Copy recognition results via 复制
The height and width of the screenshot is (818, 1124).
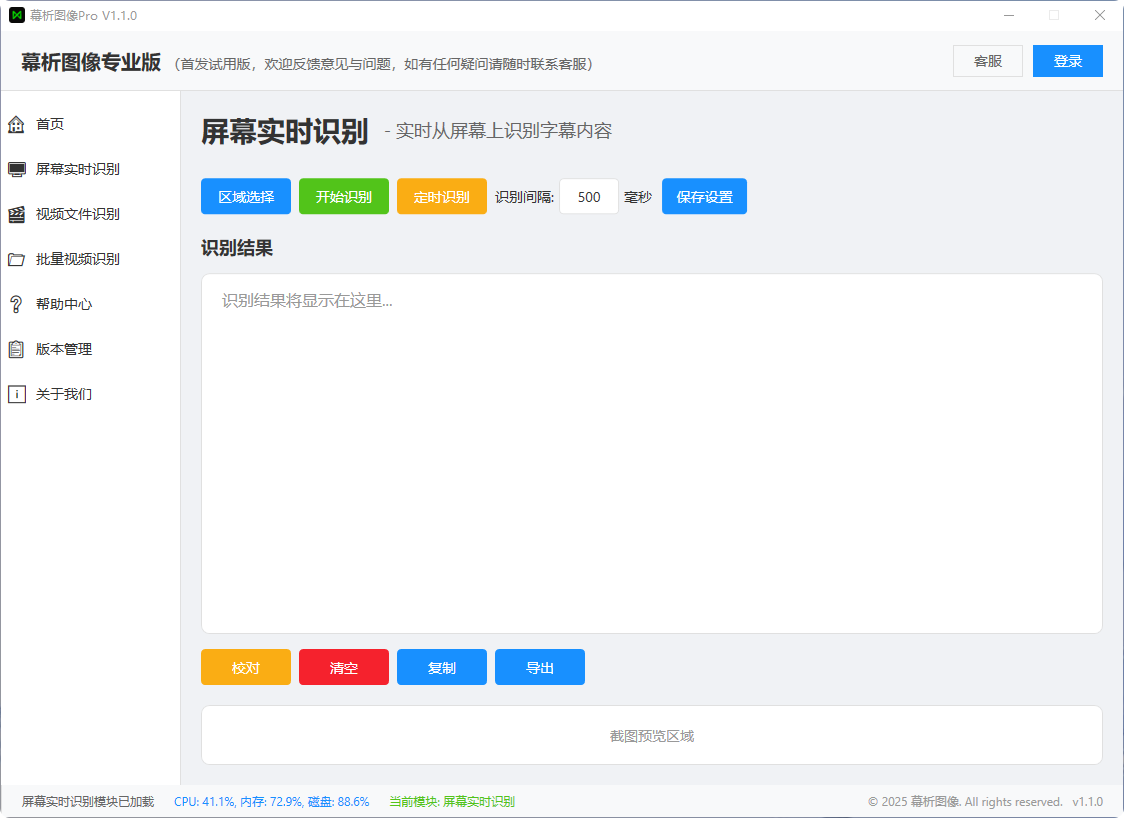[441, 667]
